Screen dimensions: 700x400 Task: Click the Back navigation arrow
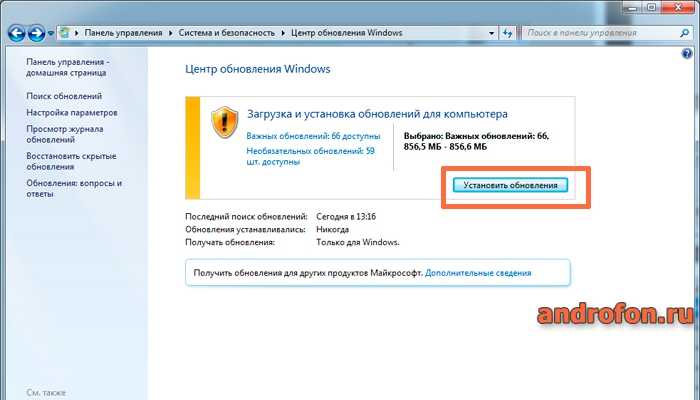click(x=17, y=33)
